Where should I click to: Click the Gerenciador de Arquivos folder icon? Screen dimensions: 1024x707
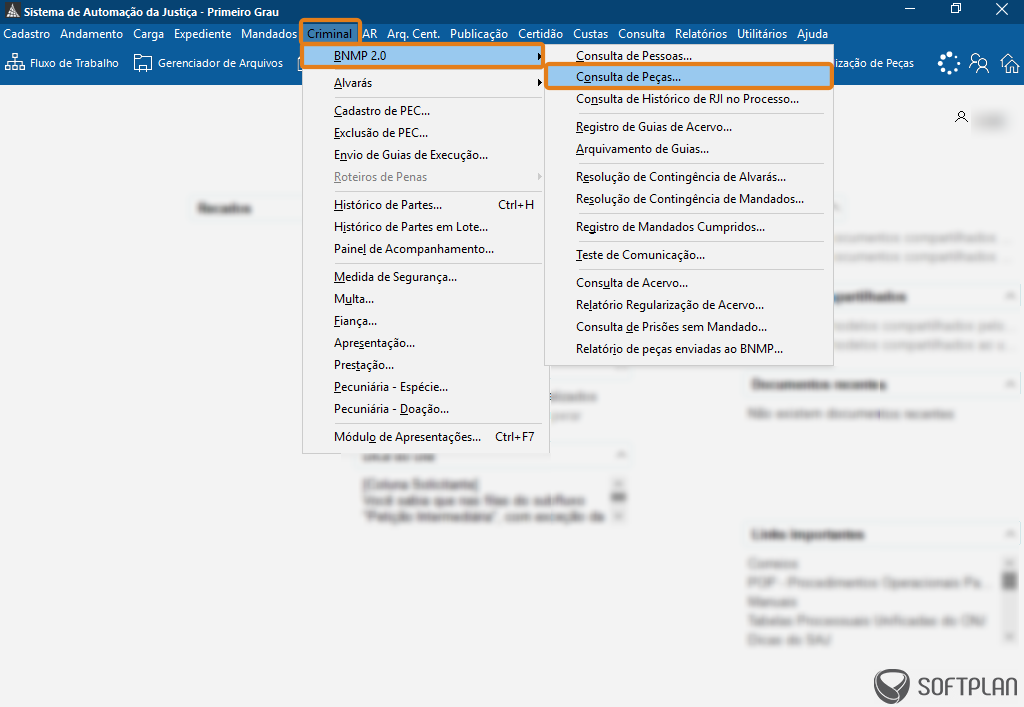coord(142,63)
